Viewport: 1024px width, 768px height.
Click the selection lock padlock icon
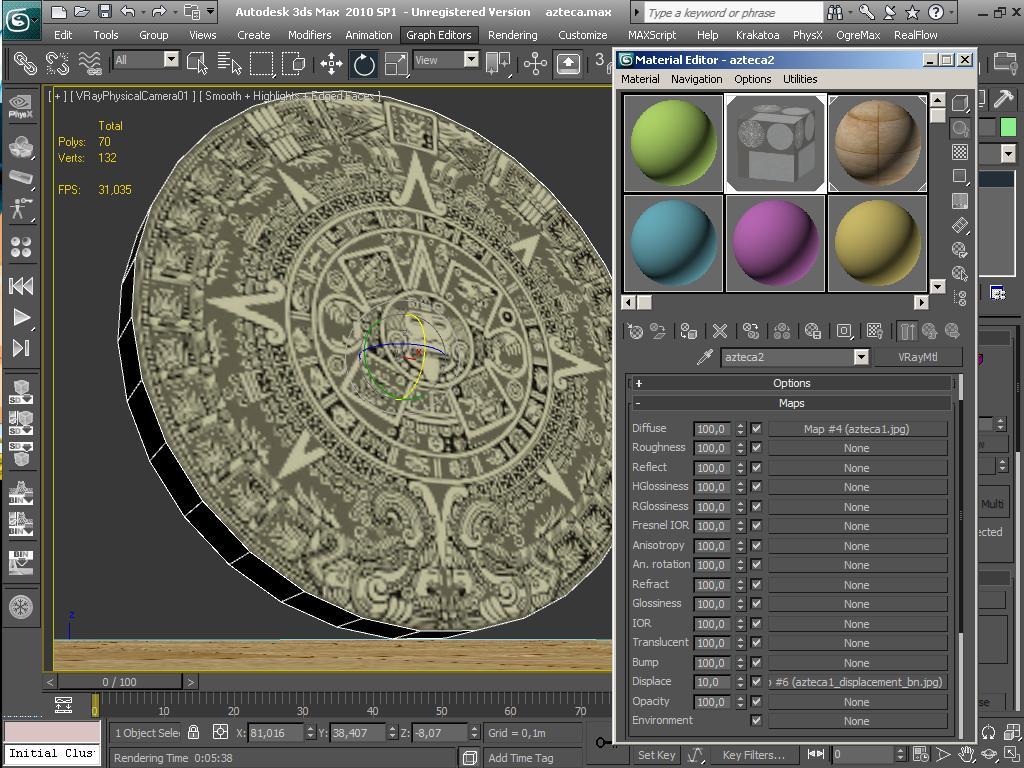point(194,732)
